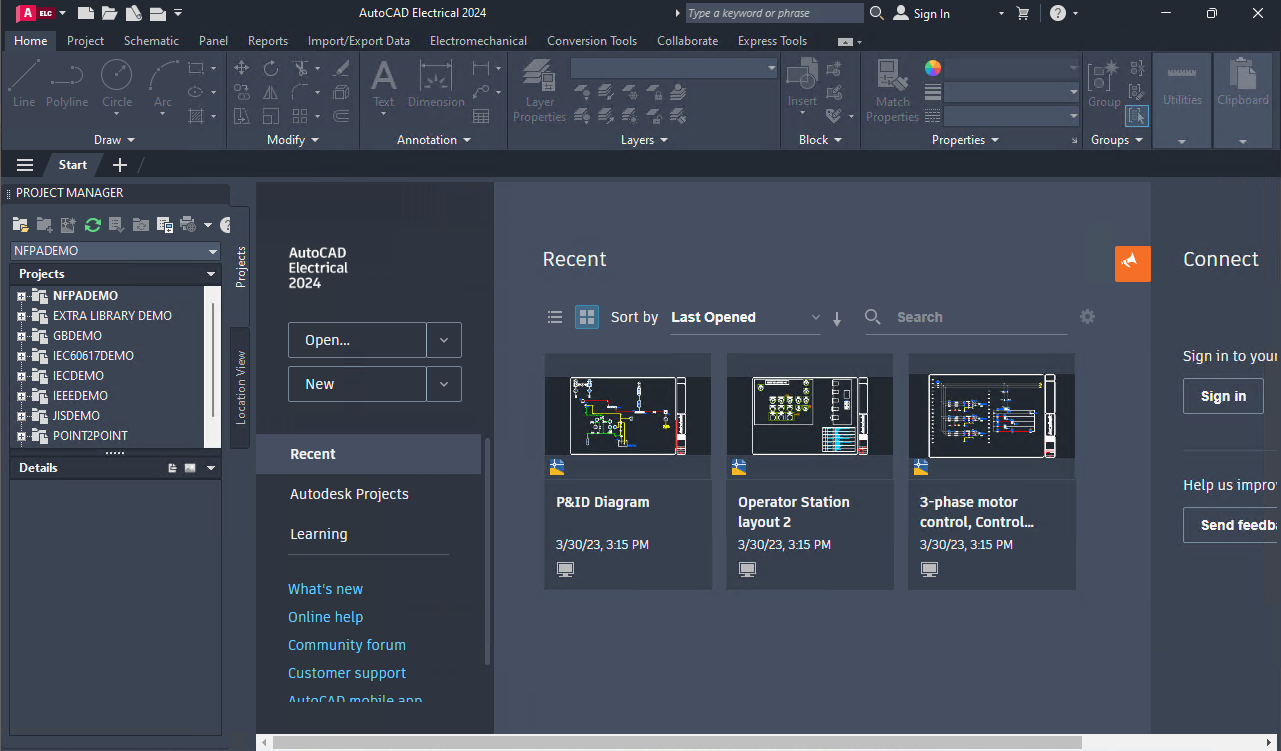Click the Open Project icon in Project Manager
This screenshot has height=751, width=1281.
pyautogui.click(x=20, y=225)
